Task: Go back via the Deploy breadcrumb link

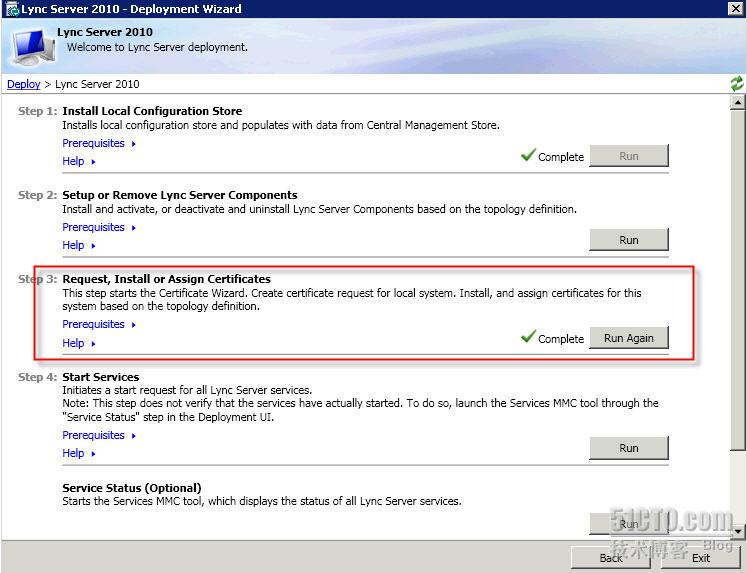Action: [x=23, y=84]
